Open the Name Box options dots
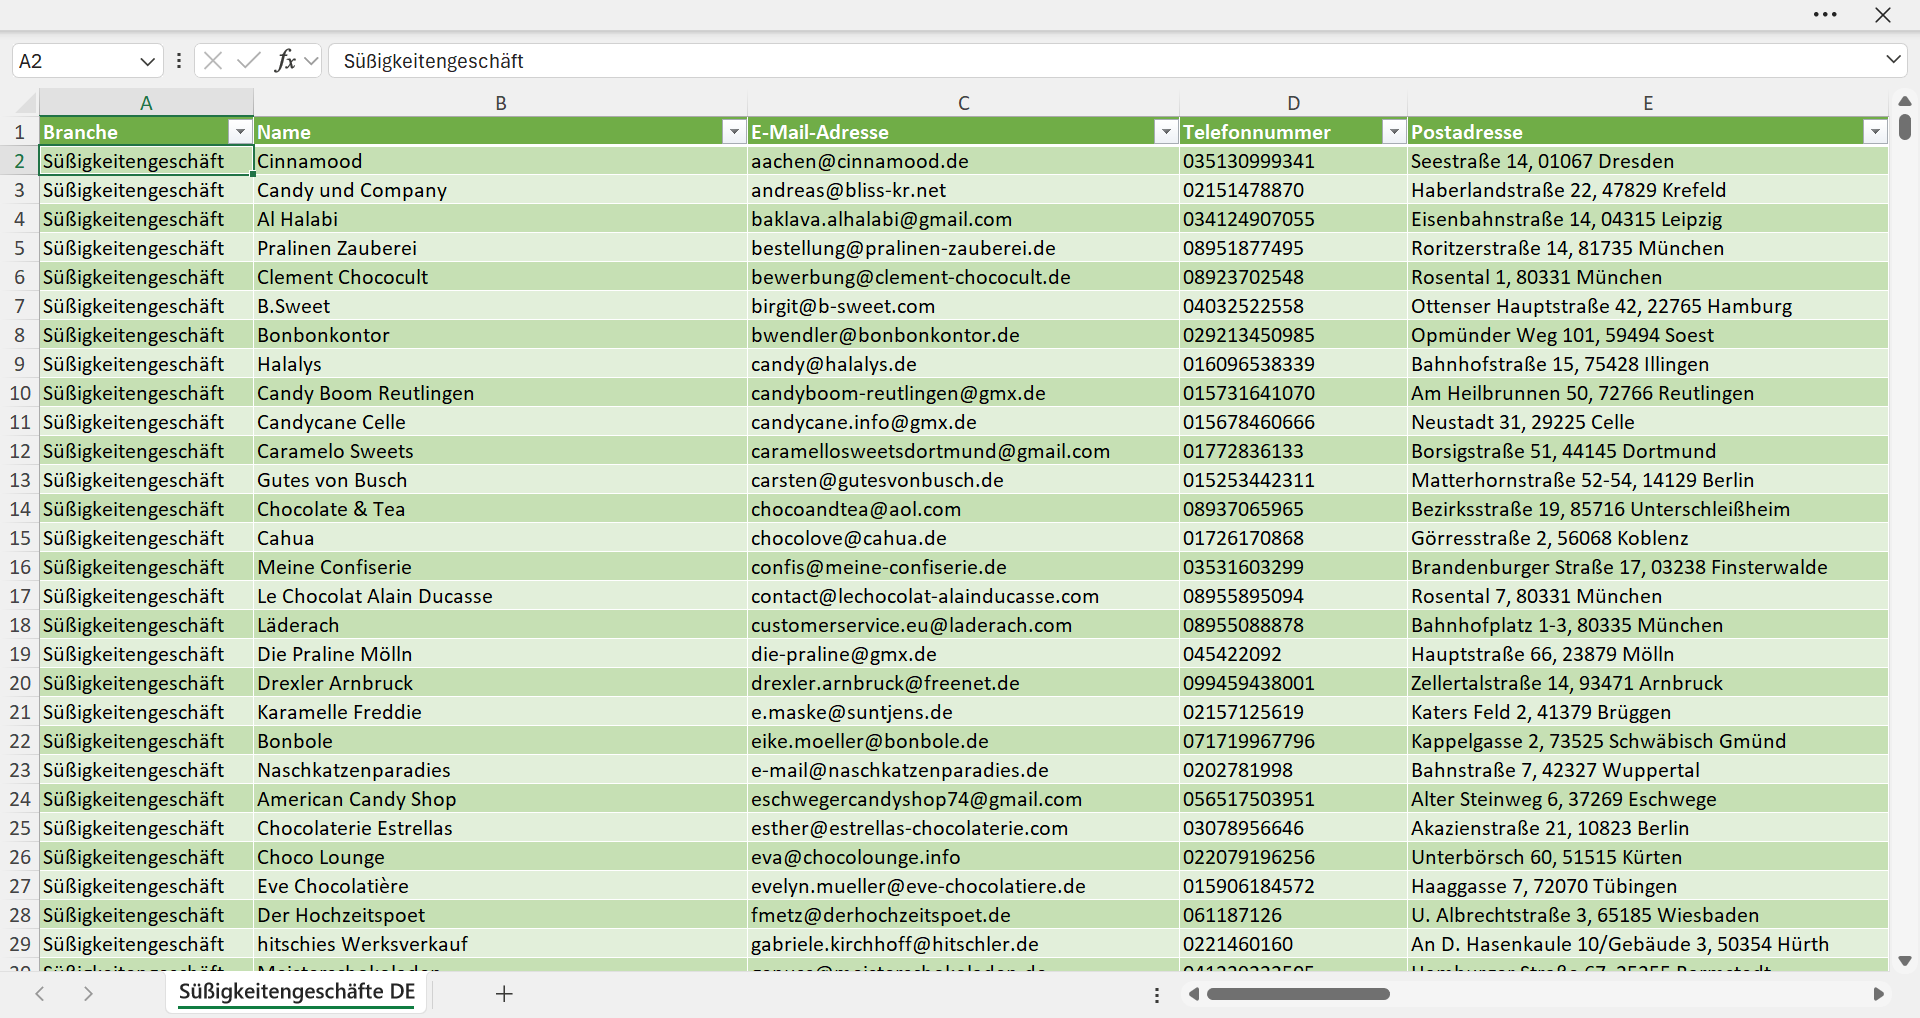The height and width of the screenshot is (1018, 1920). (x=179, y=61)
